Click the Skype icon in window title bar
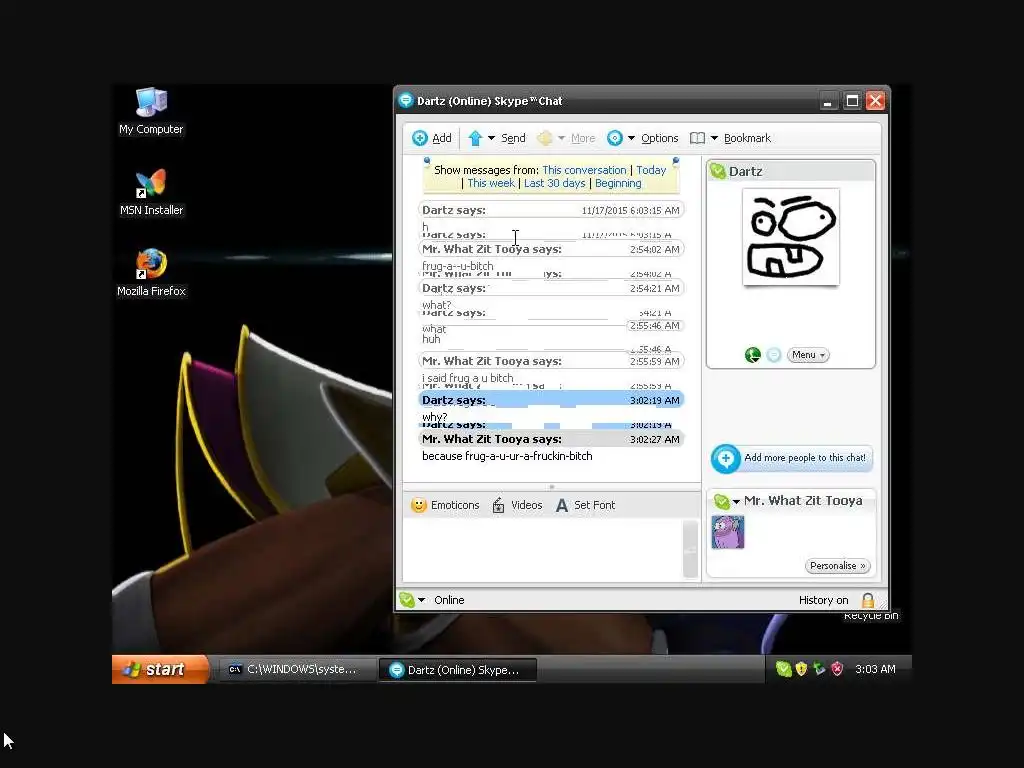 pyautogui.click(x=406, y=101)
